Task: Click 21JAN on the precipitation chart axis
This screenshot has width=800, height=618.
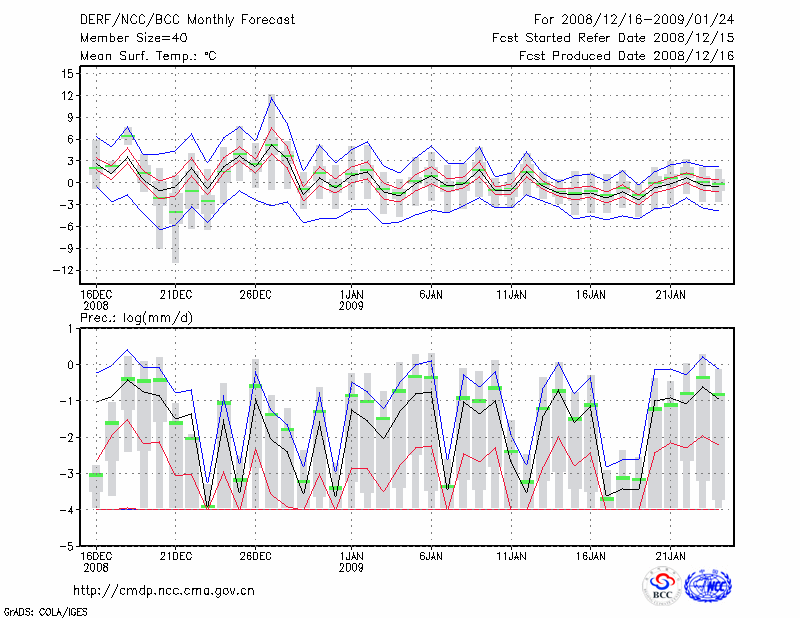Action: tap(671, 555)
